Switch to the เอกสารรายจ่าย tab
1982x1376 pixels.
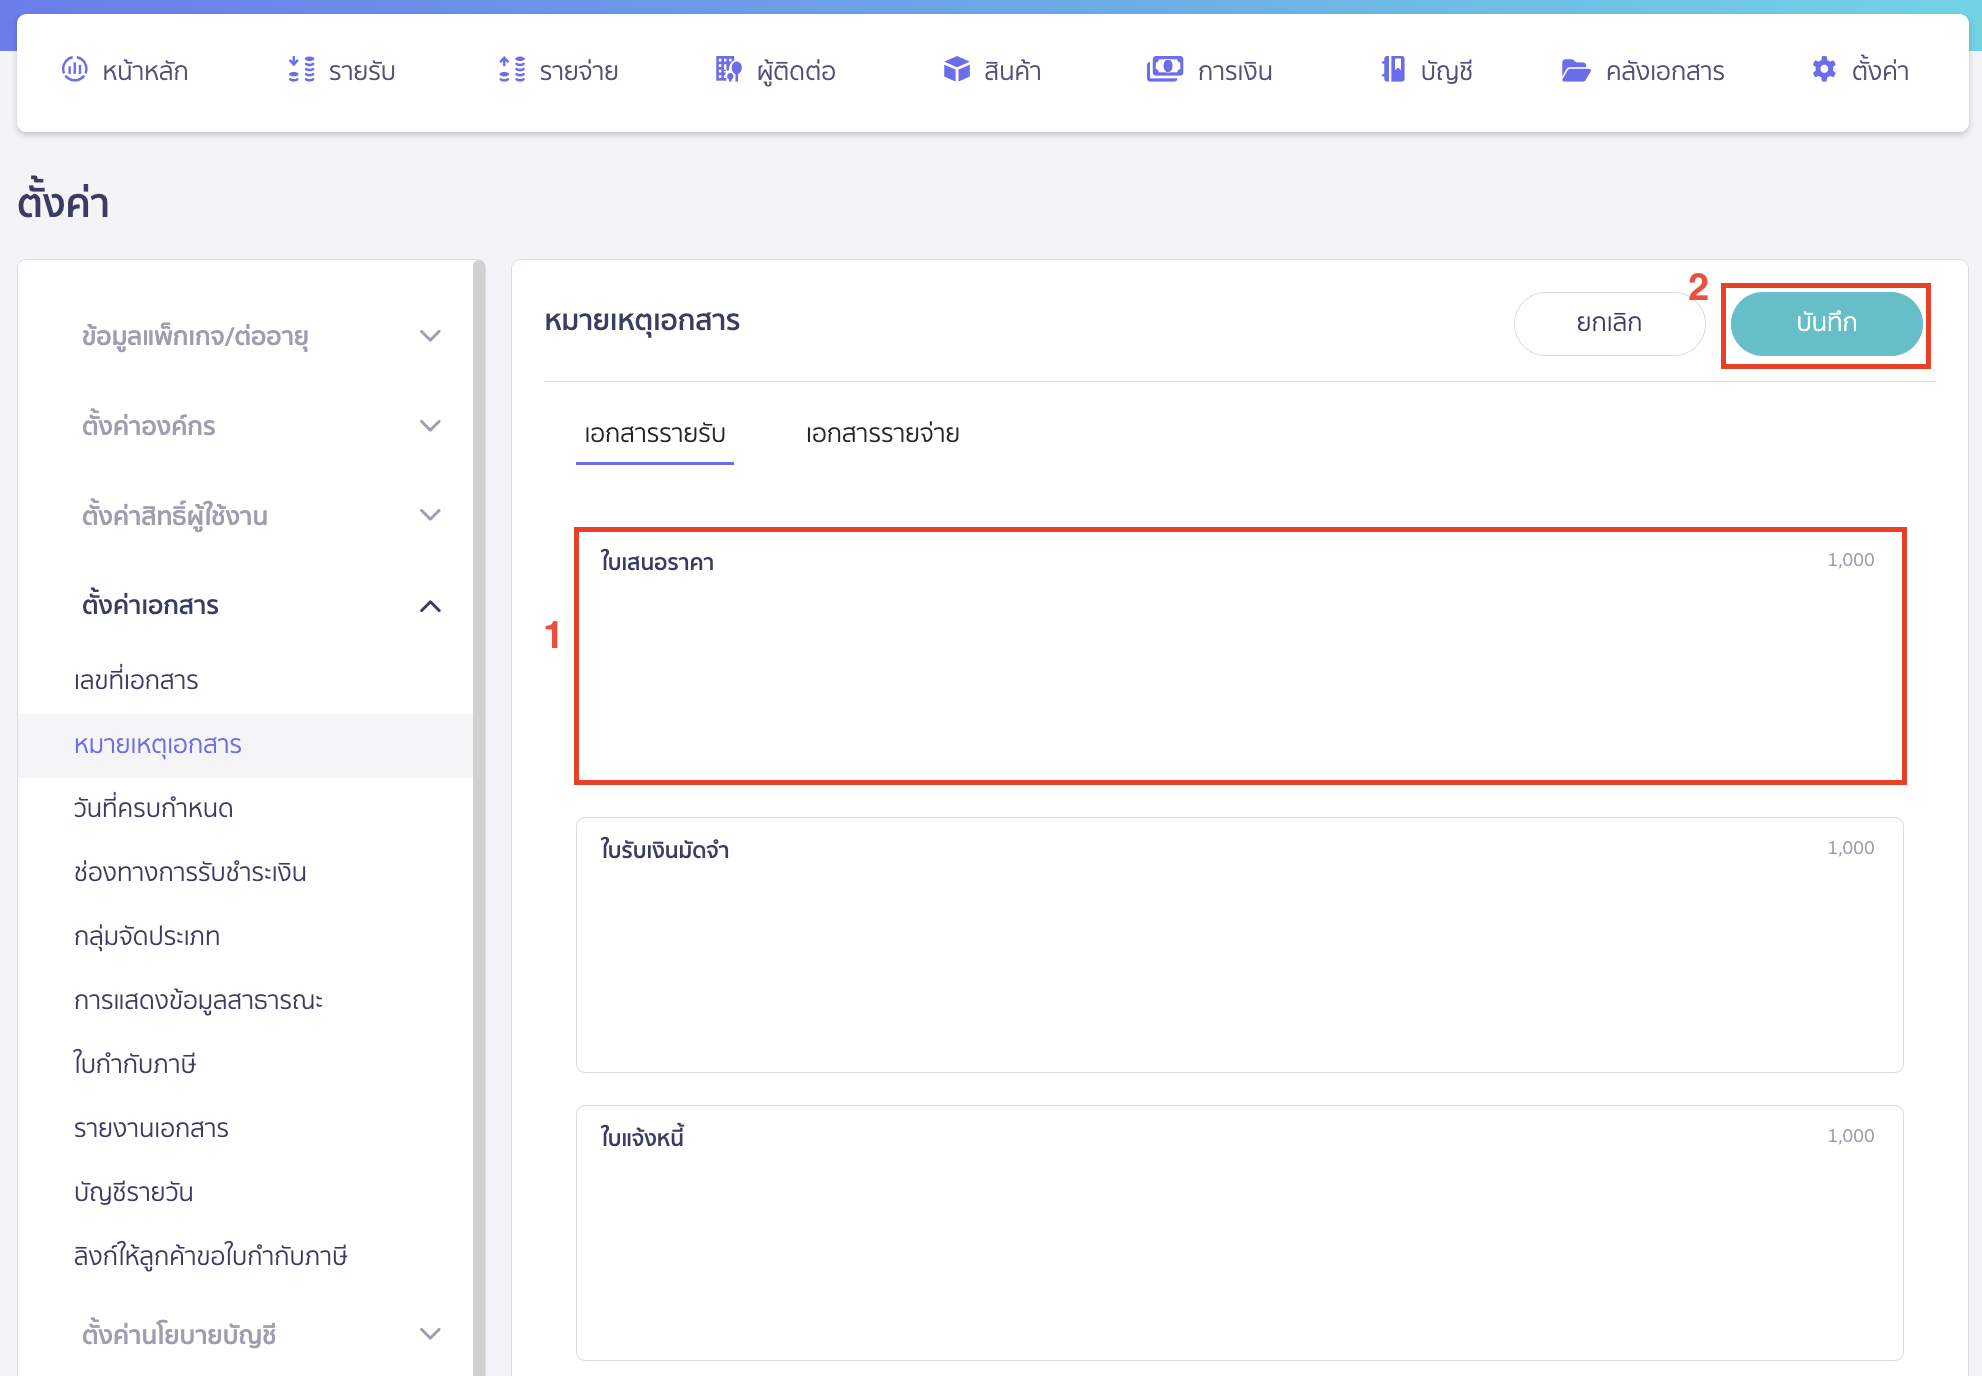(882, 434)
